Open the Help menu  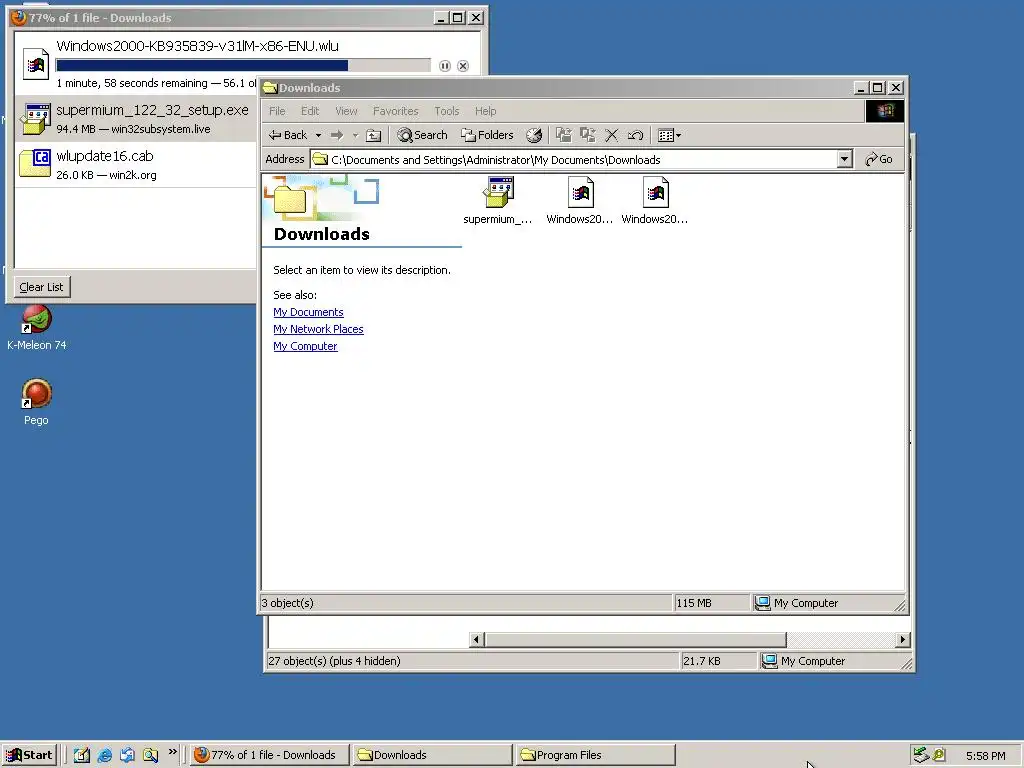point(485,111)
